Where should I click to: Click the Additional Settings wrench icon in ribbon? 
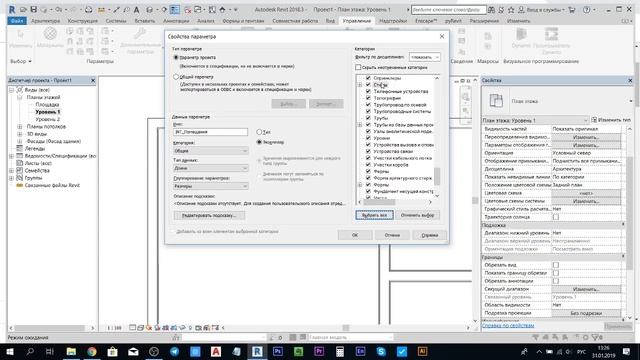[x=140, y=34]
